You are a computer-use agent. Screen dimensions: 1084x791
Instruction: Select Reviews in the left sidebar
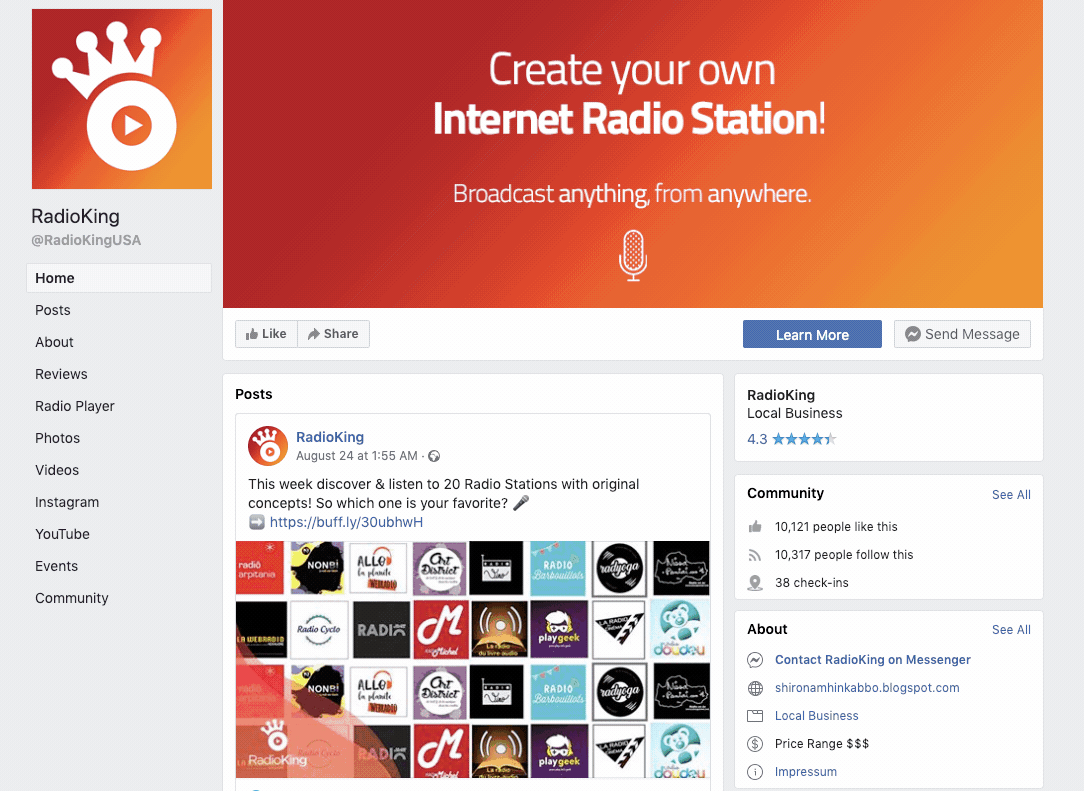pos(61,373)
